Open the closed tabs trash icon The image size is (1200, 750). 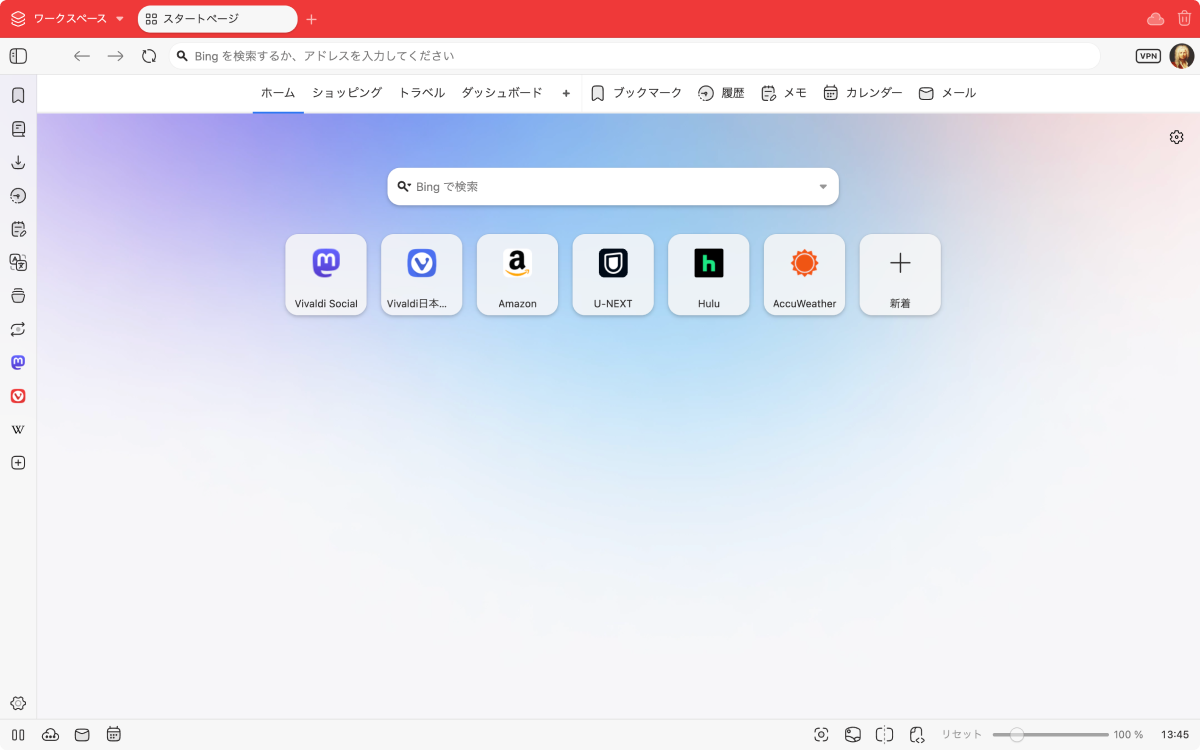coord(1184,19)
